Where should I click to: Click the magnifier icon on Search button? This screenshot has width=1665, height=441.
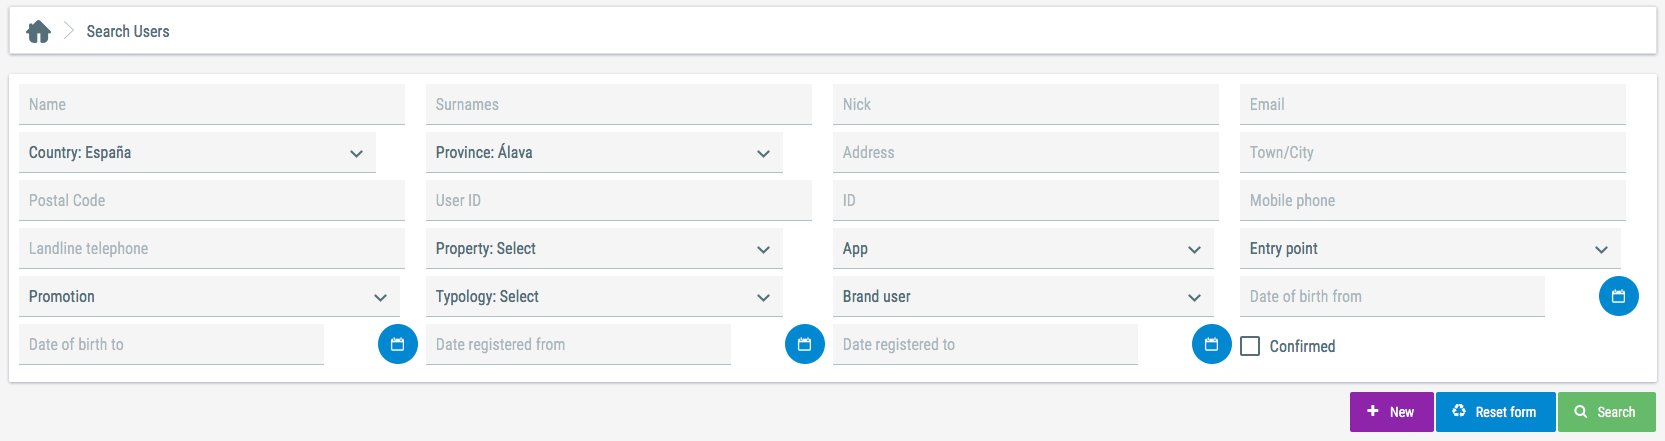click(x=1580, y=412)
